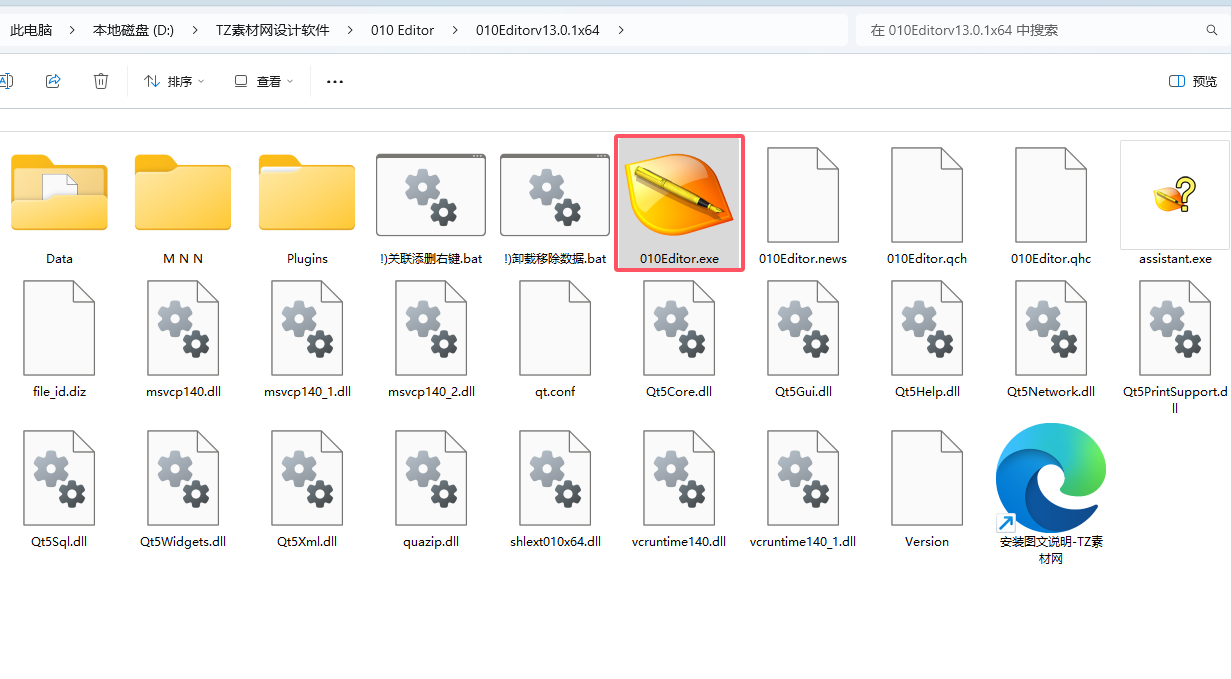Navigate to the 010 Editor breadcrumb
The image size is (1231, 679).
pyautogui.click(x=402, y=30)
